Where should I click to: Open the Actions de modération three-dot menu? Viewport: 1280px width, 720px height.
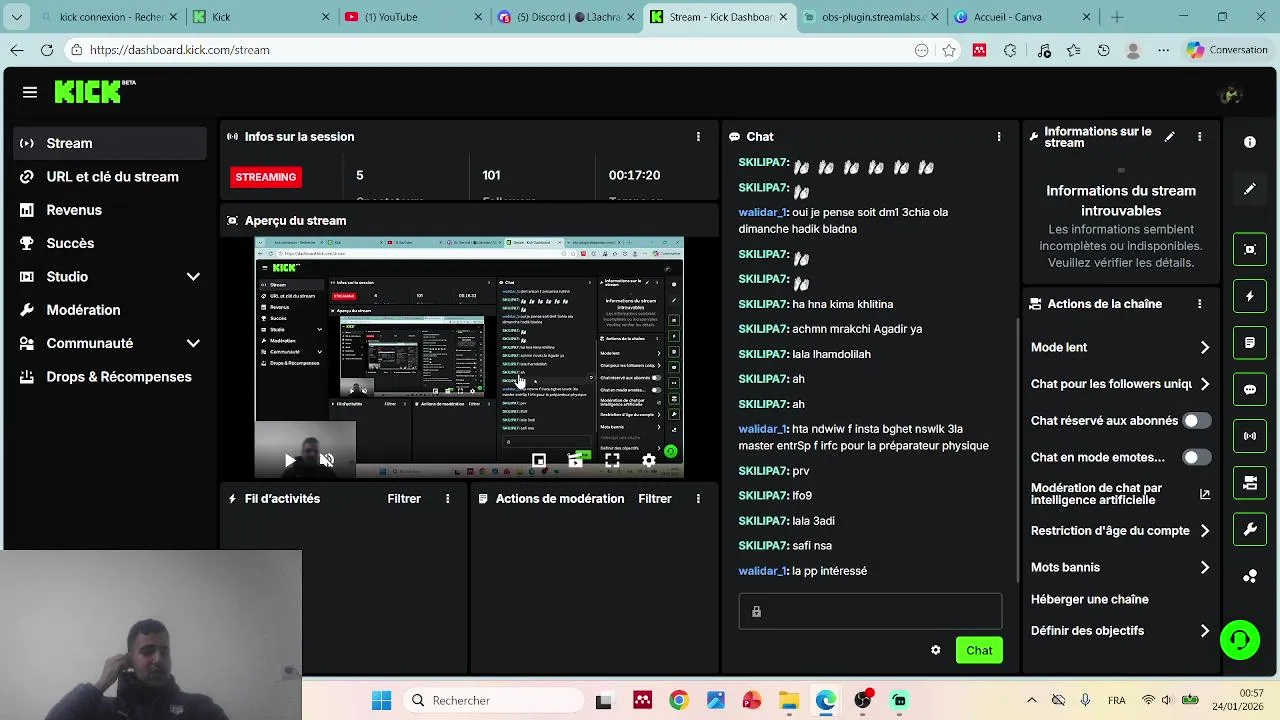(x=698, y=499)
